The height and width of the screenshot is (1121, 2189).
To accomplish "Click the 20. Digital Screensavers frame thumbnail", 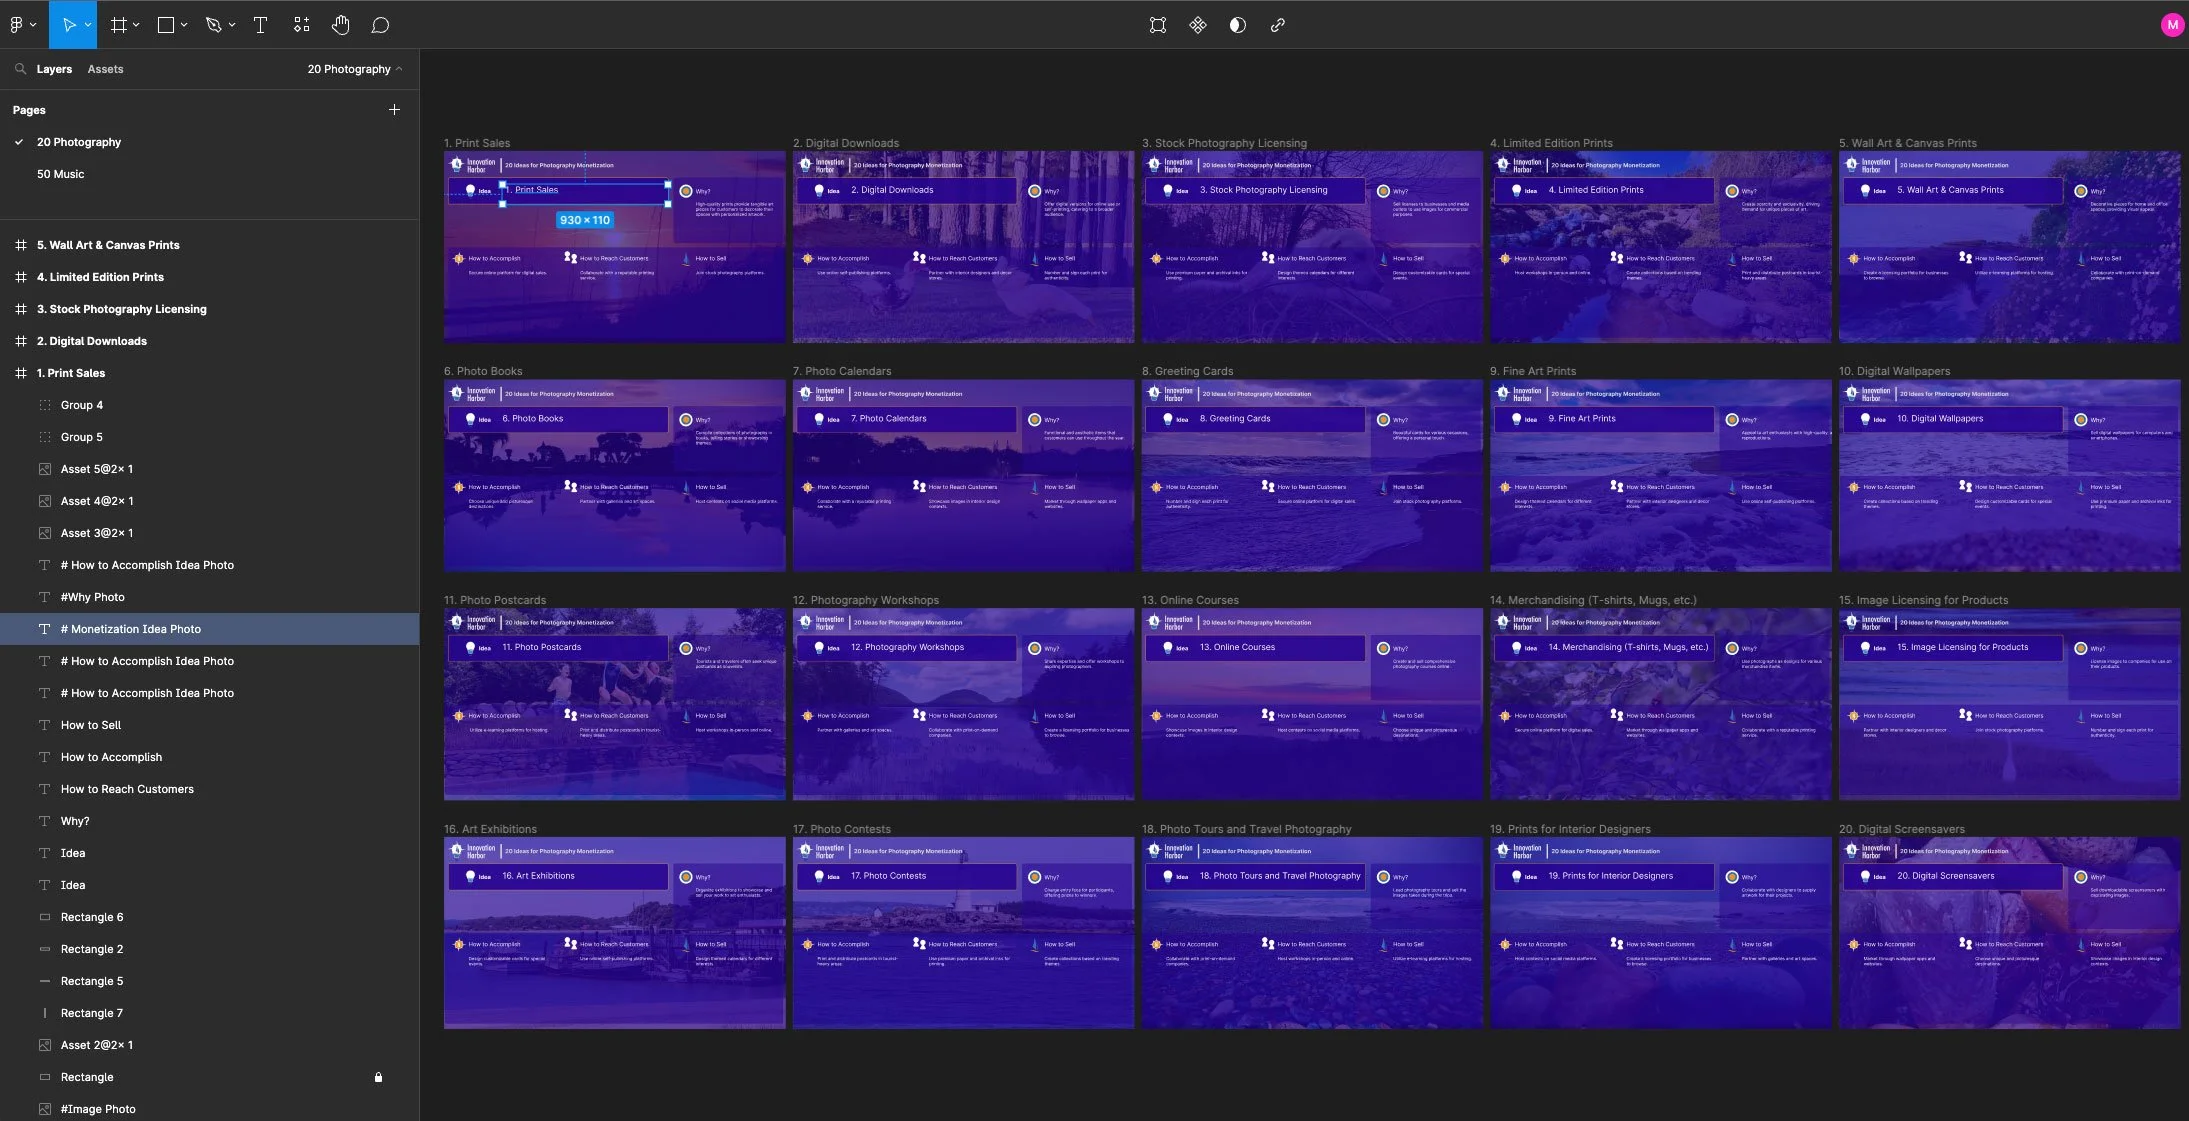I will pos(2008,933).
